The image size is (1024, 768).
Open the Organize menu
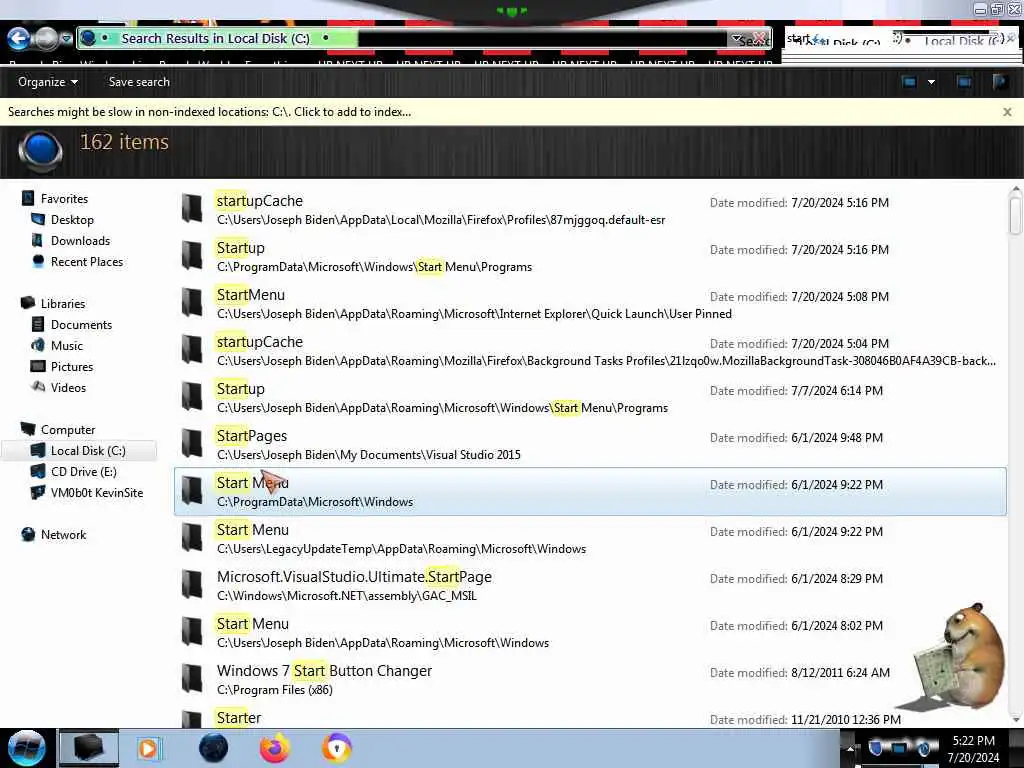pos(48,82)
